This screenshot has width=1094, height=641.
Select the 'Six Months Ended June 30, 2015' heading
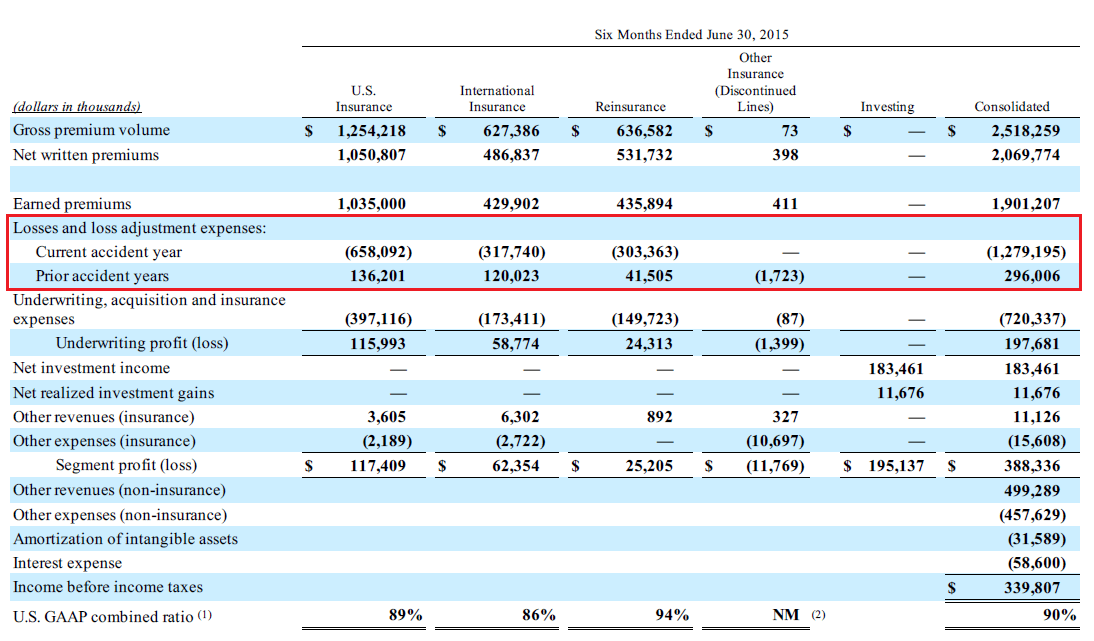691,34
